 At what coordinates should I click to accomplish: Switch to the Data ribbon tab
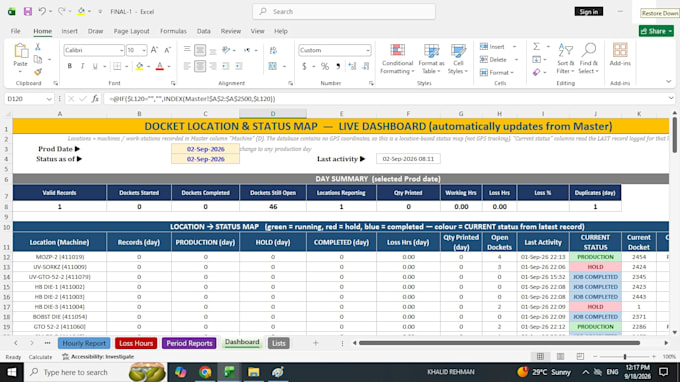[x=203, y=31]
